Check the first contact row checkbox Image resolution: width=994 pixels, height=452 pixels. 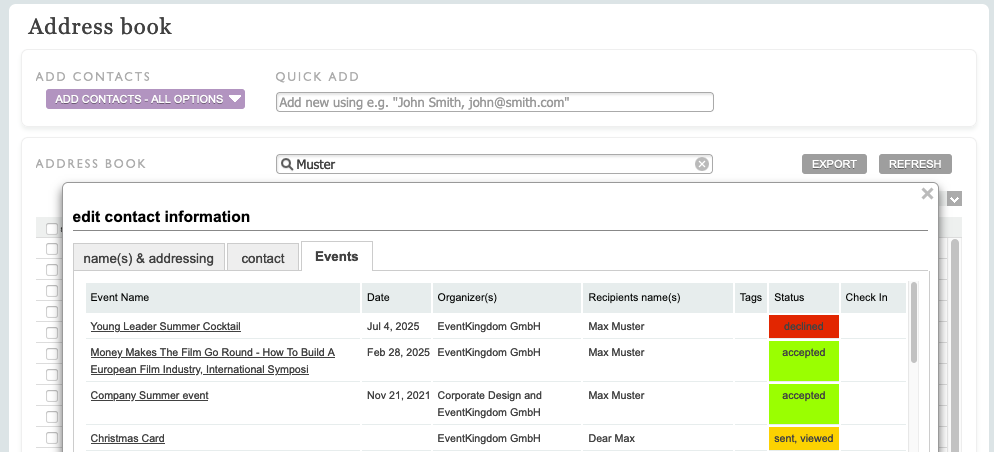coord(52,249)
